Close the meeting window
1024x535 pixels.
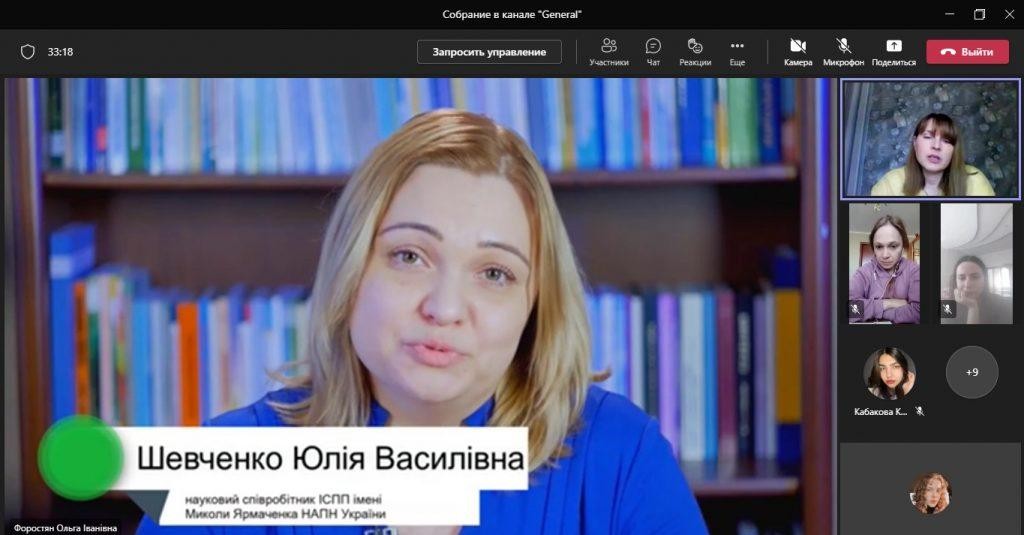tap(1009, 14)
